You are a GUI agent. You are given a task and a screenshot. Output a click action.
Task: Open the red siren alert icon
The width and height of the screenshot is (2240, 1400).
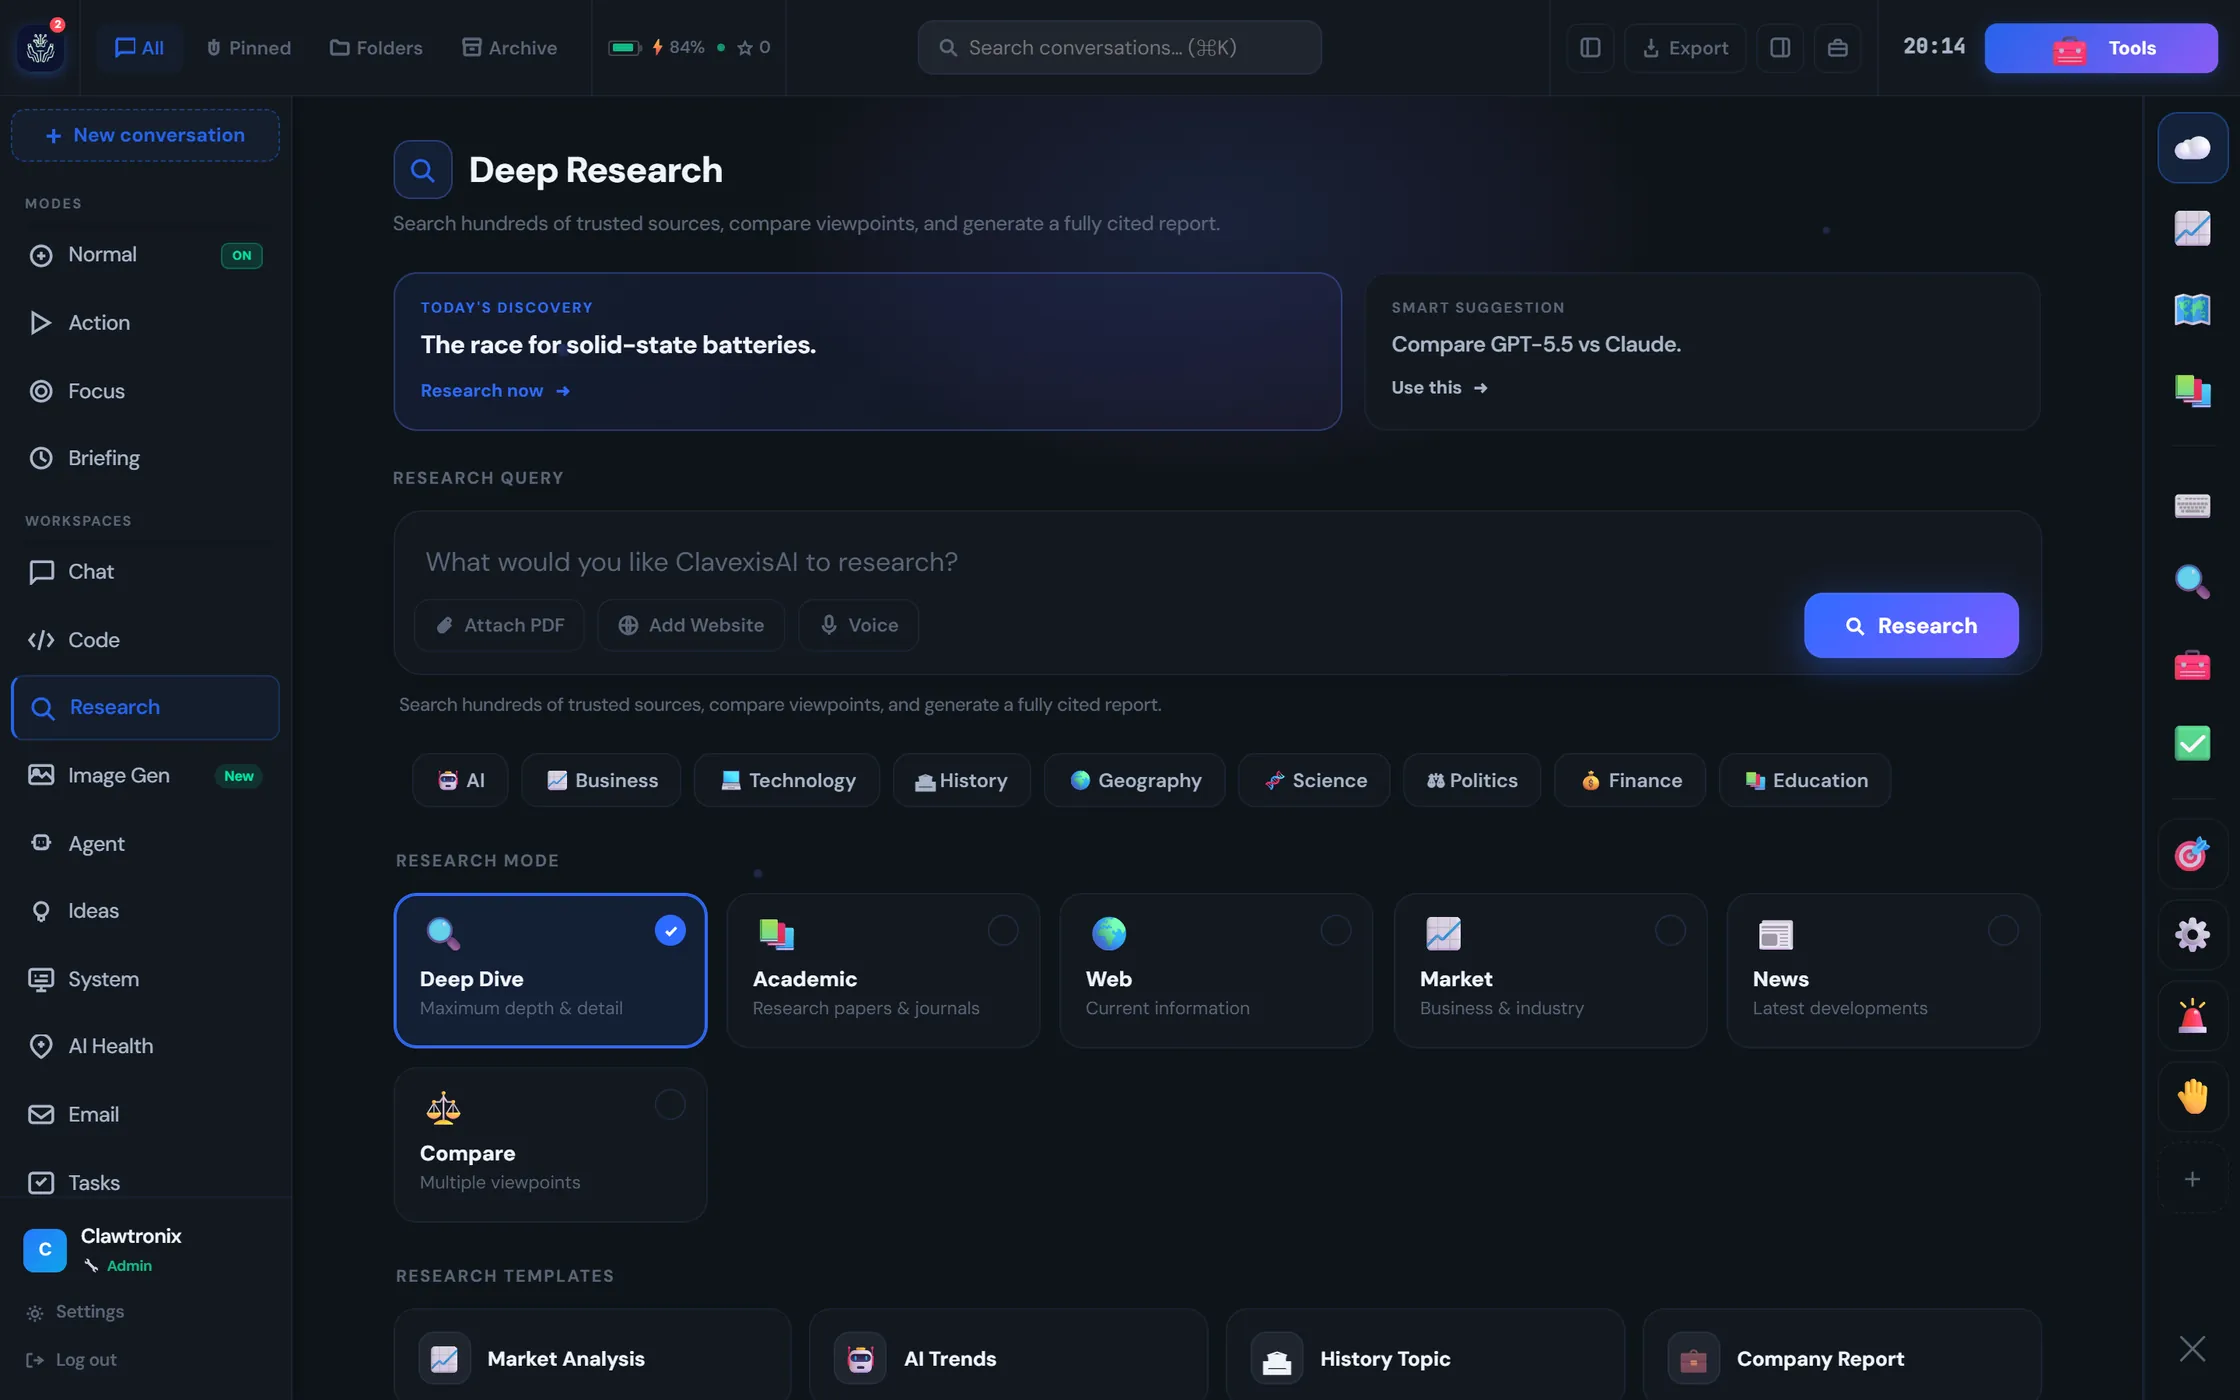[x=2192, y=1016]
